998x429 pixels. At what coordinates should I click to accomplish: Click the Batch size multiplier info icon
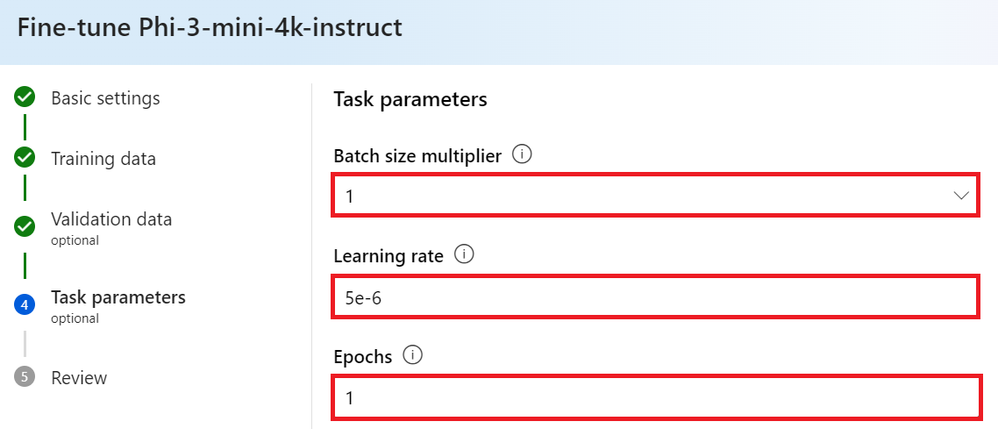(x=521, y=155)
